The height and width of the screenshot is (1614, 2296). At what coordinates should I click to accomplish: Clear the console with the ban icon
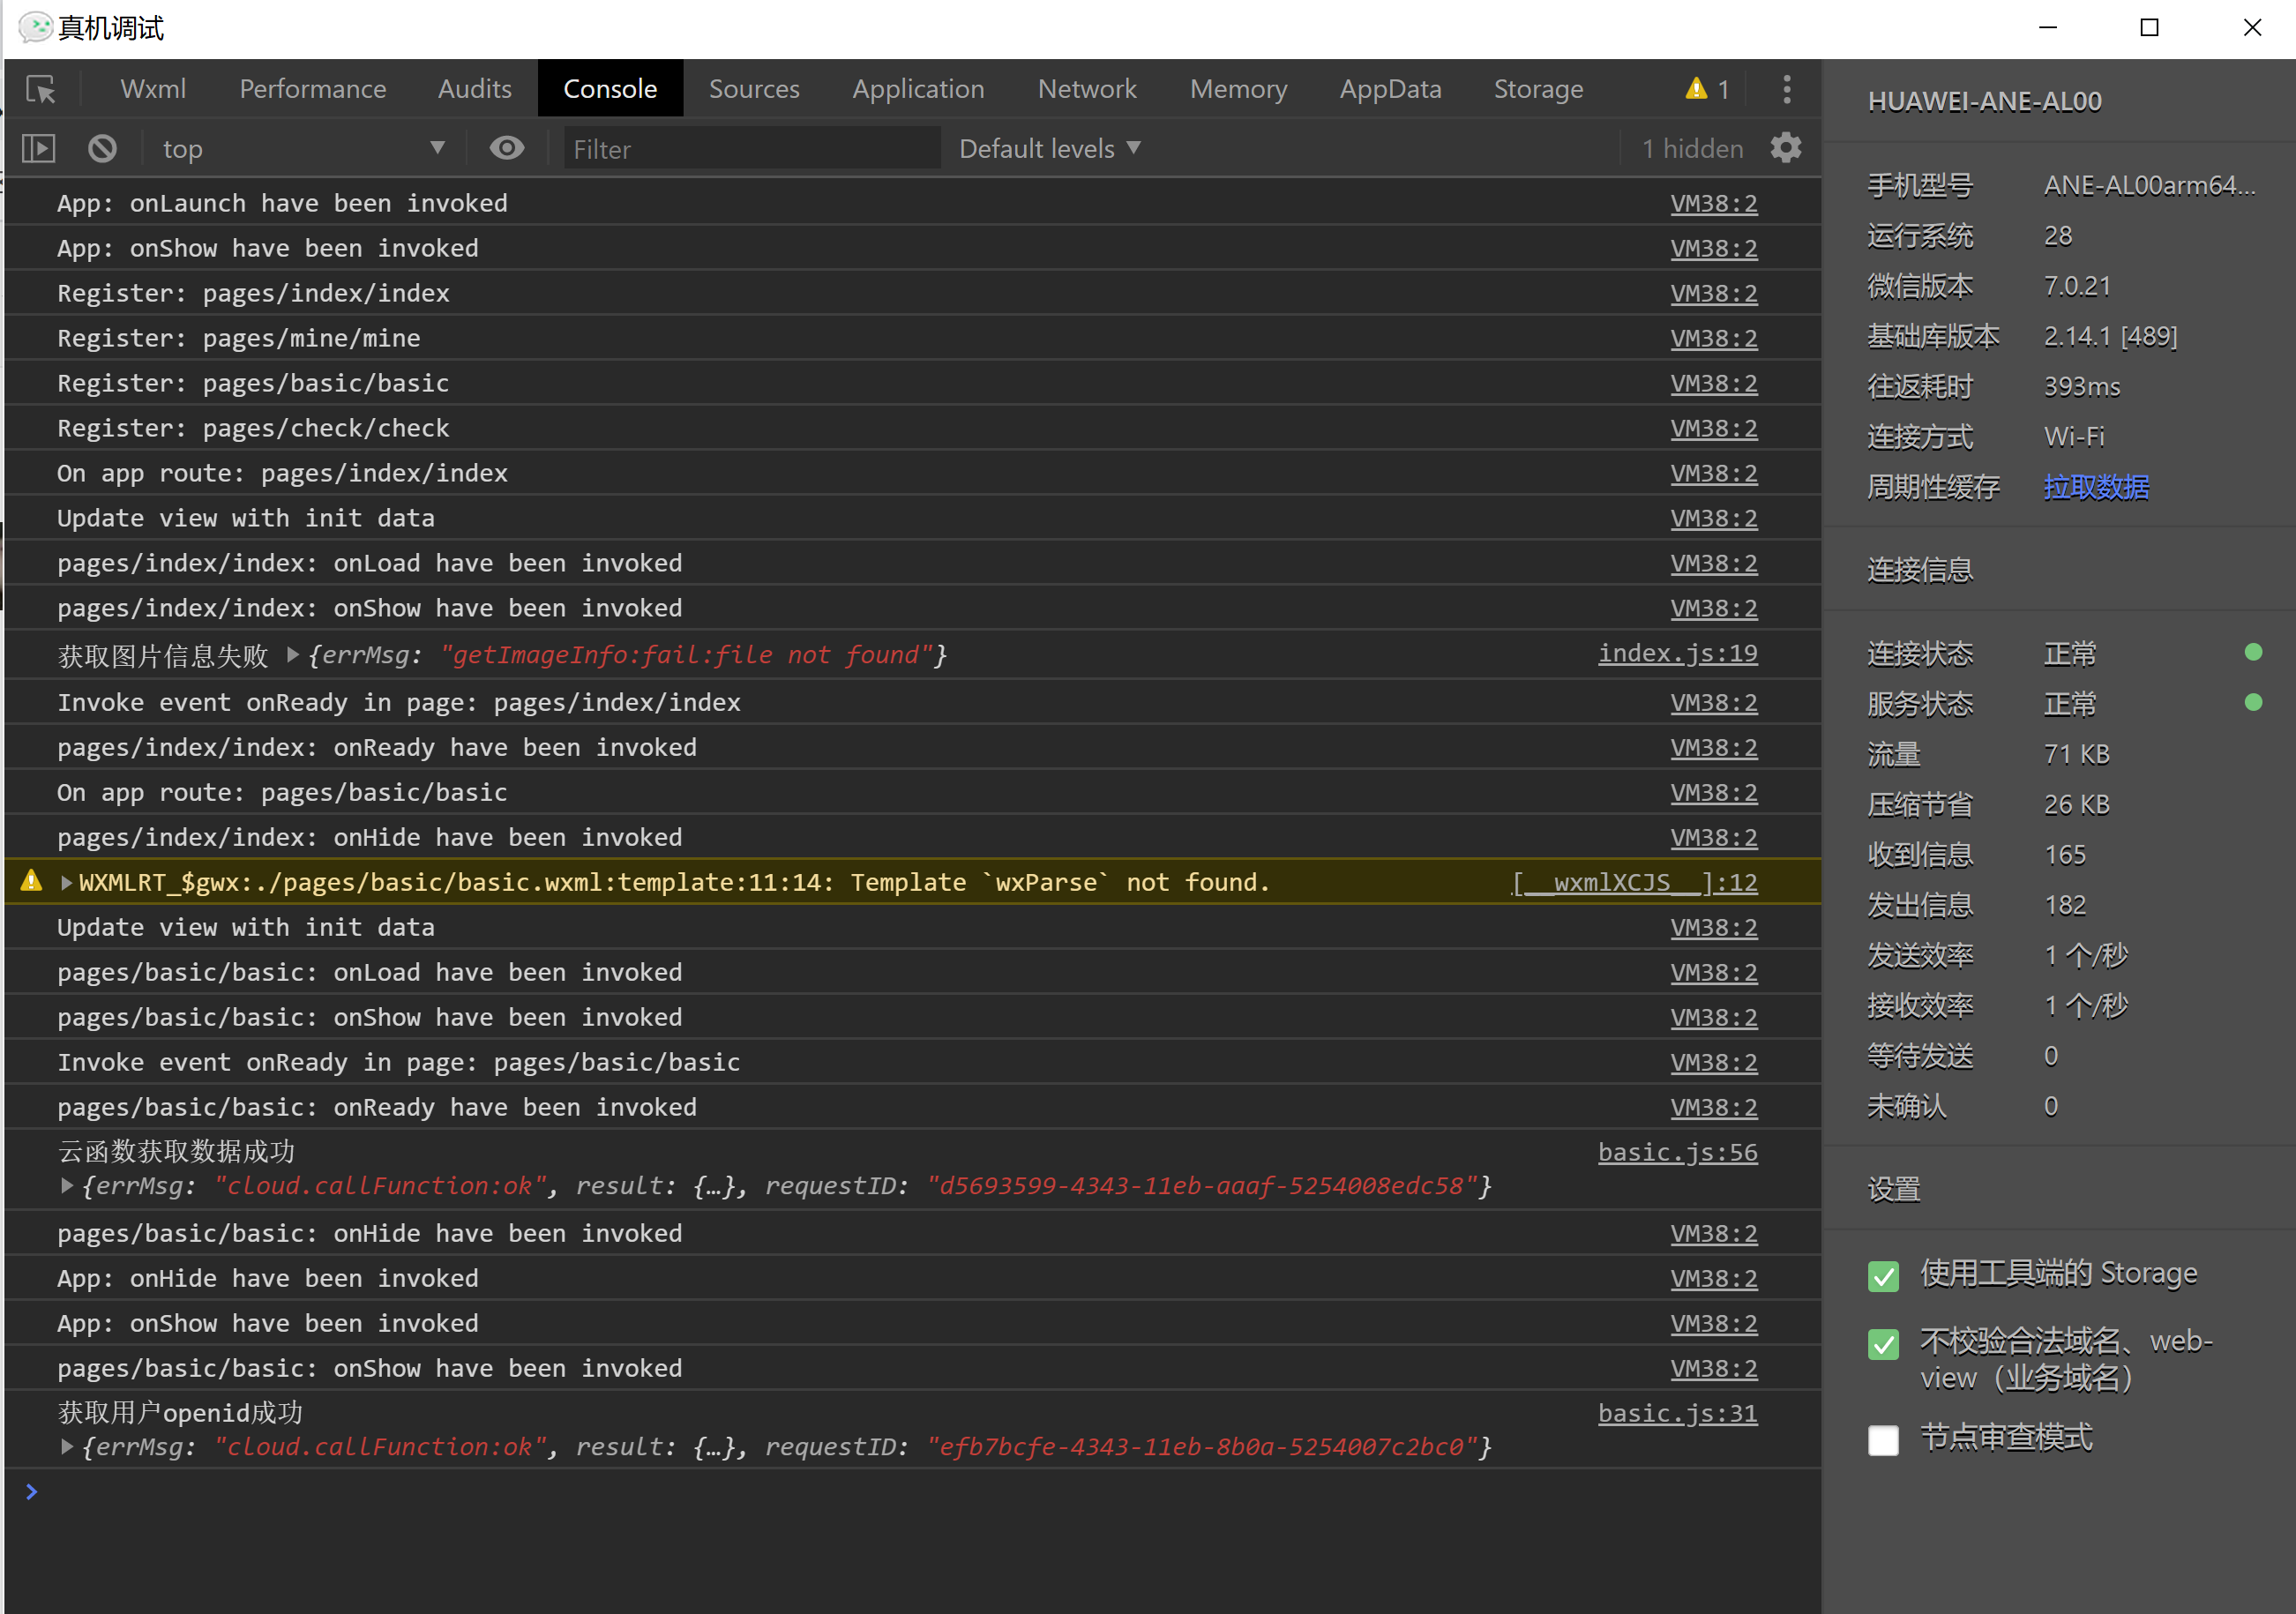pyautogui.click(x=102, y=149)
